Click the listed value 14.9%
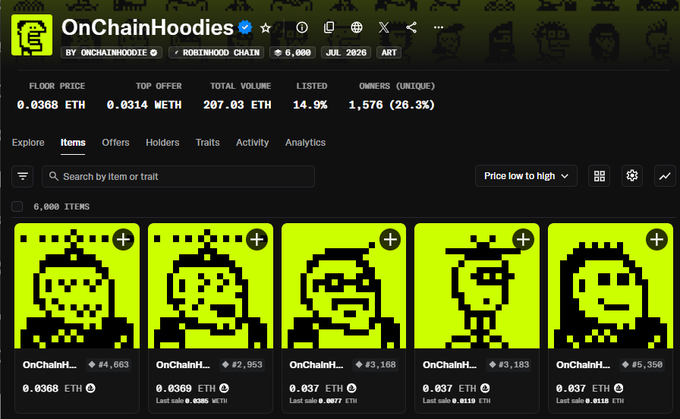 point(310,105)
